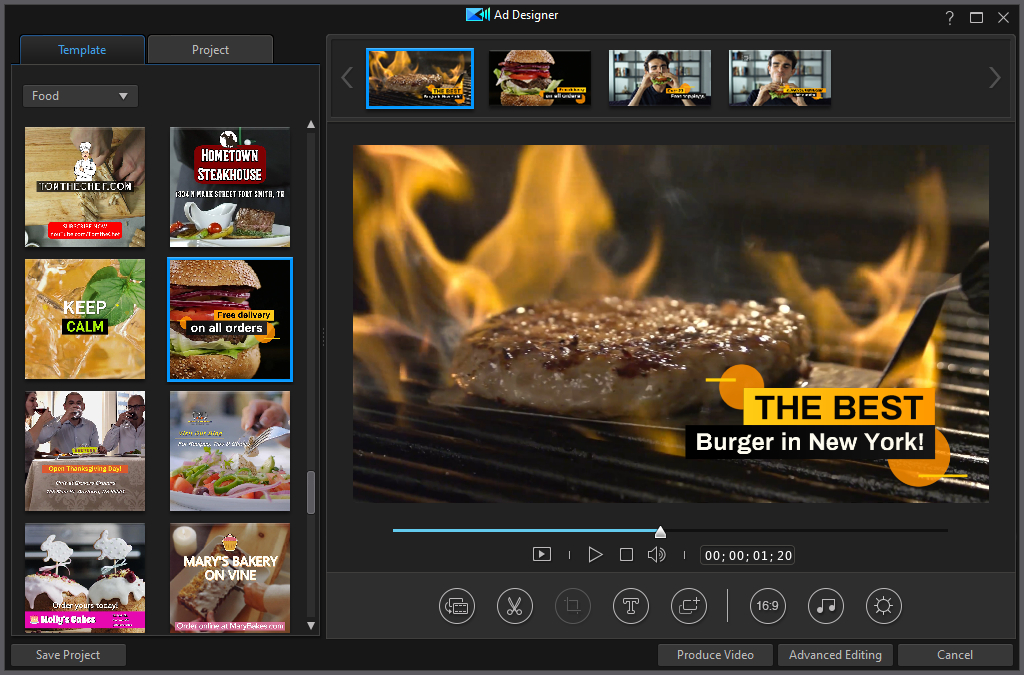Click the add media overlay icon
This screenshot has width=1024, height=675.
(689, 606)
